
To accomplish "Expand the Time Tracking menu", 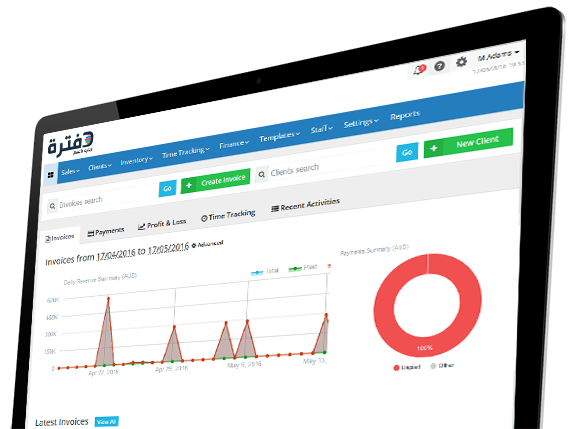I will click(x=186, y=152).
